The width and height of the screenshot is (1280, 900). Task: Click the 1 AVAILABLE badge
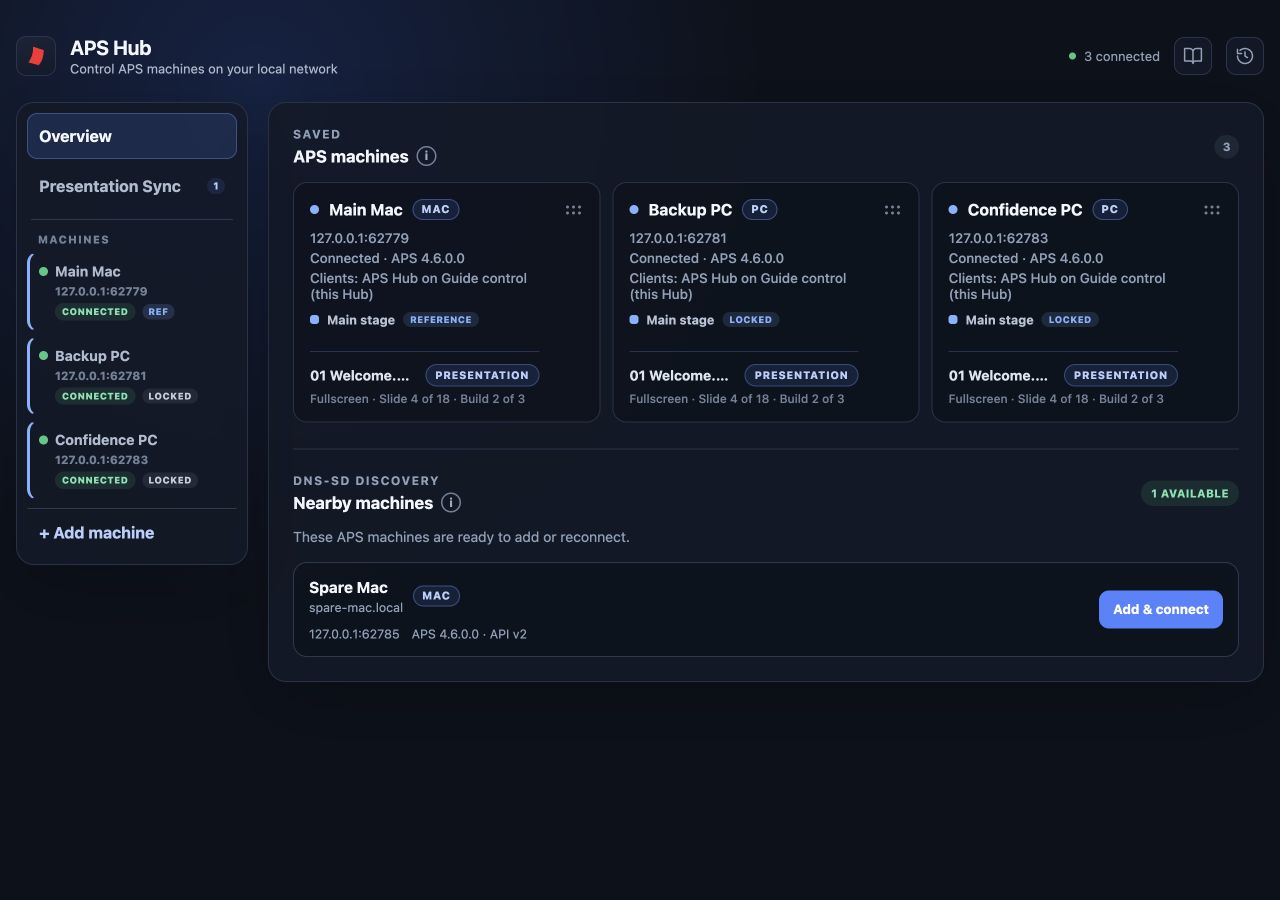[x=1190, y=493]
